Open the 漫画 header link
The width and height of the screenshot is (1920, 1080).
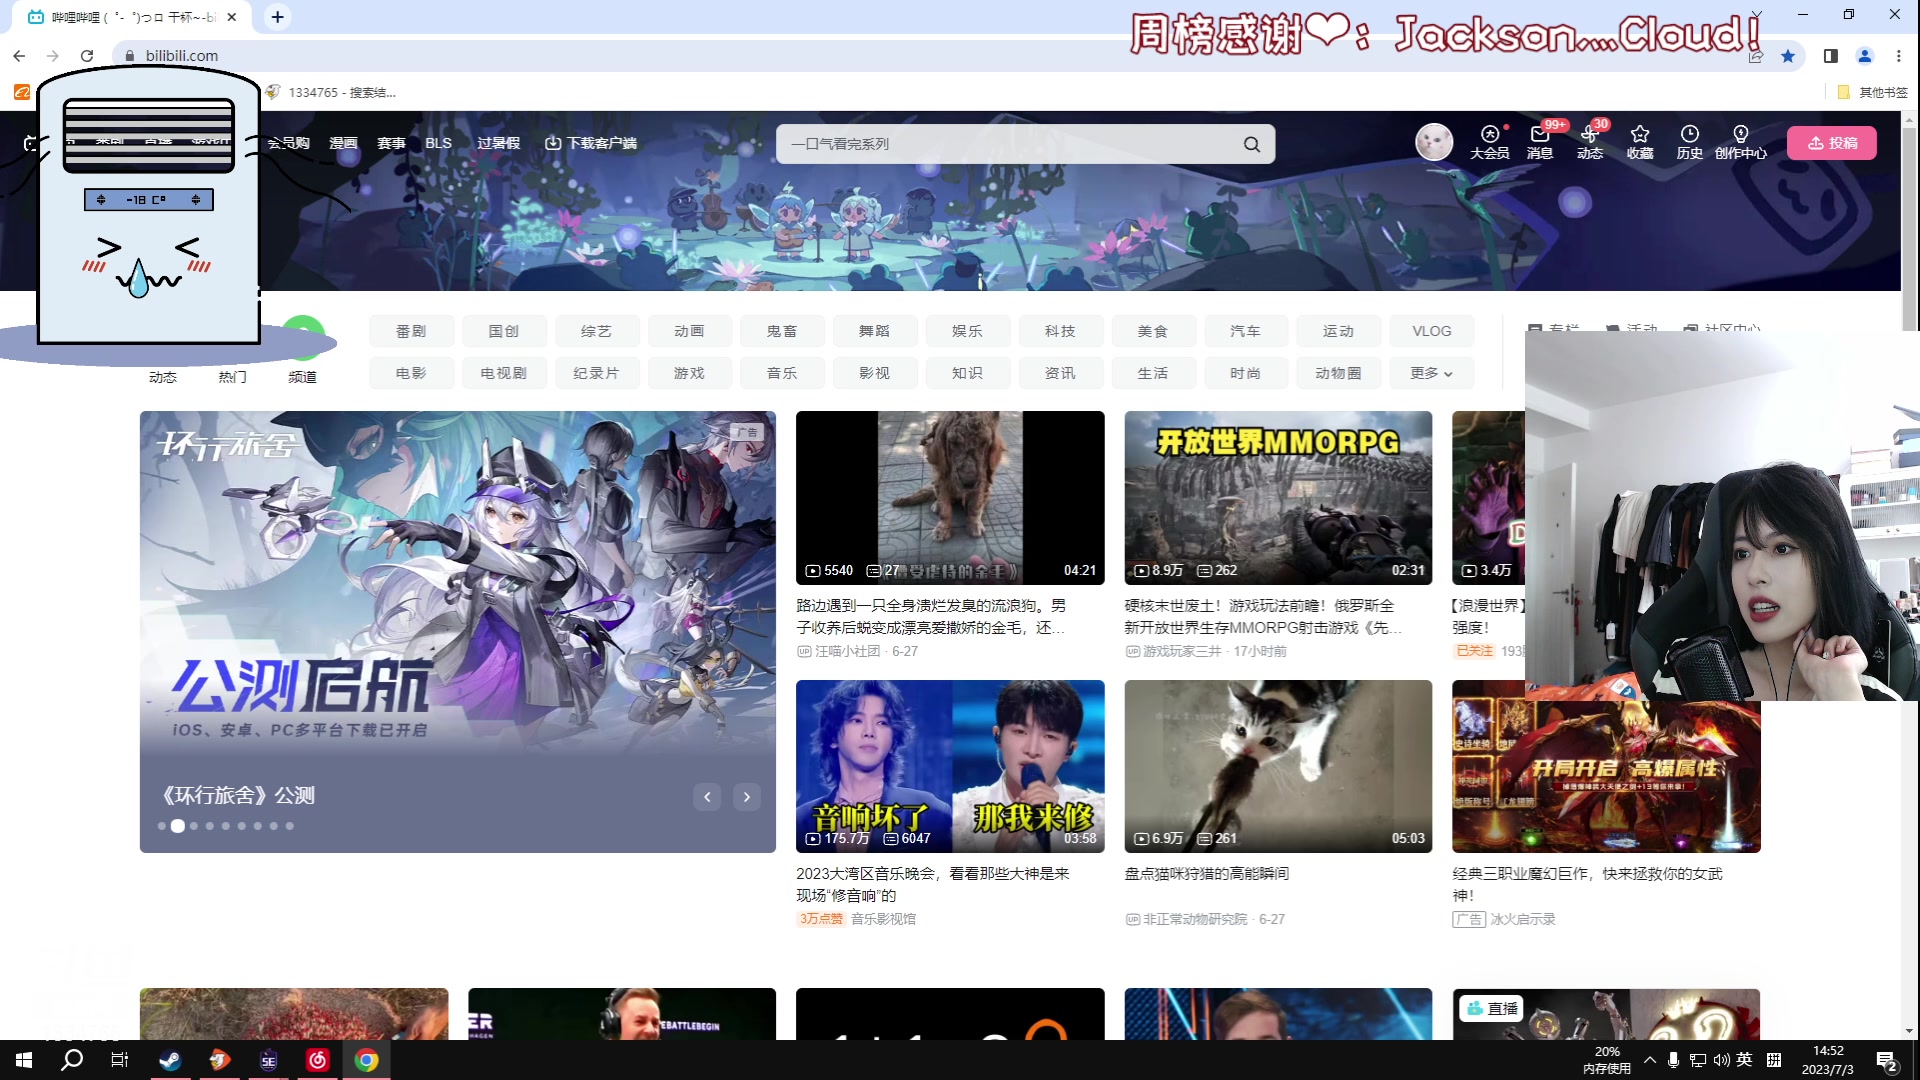343,143
